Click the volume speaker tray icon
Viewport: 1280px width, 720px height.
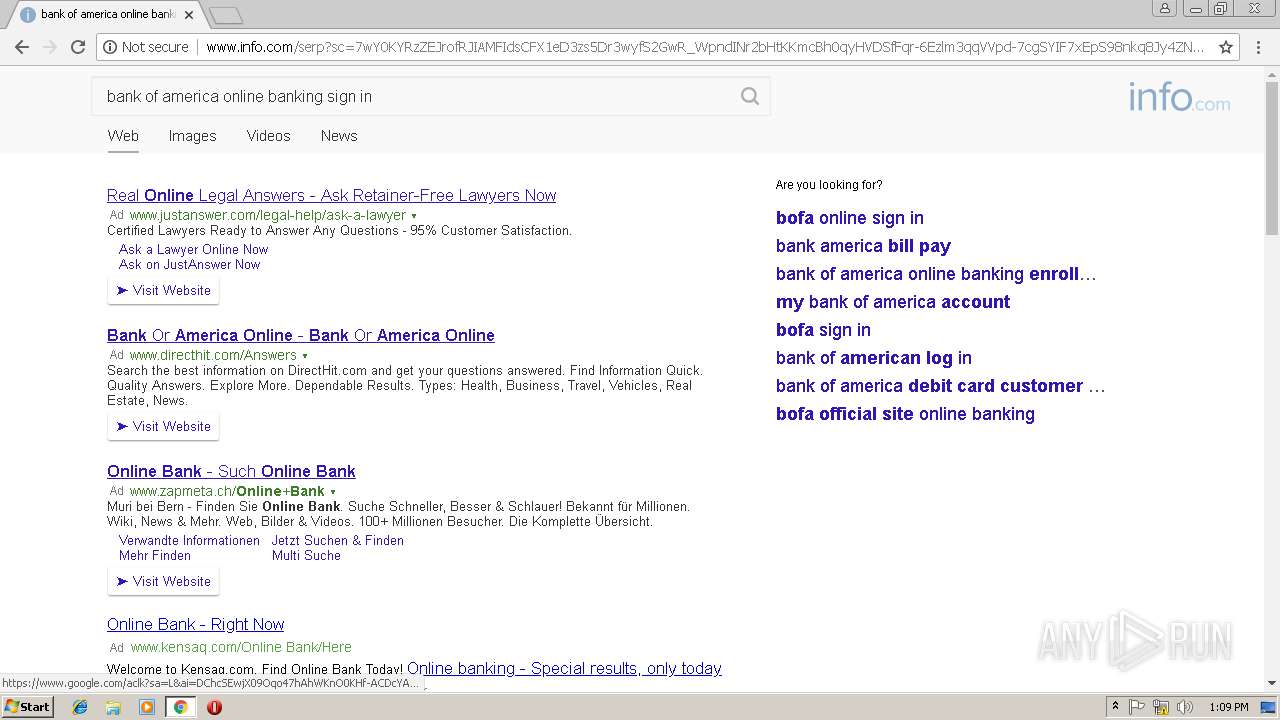[x=1184, y=707]
